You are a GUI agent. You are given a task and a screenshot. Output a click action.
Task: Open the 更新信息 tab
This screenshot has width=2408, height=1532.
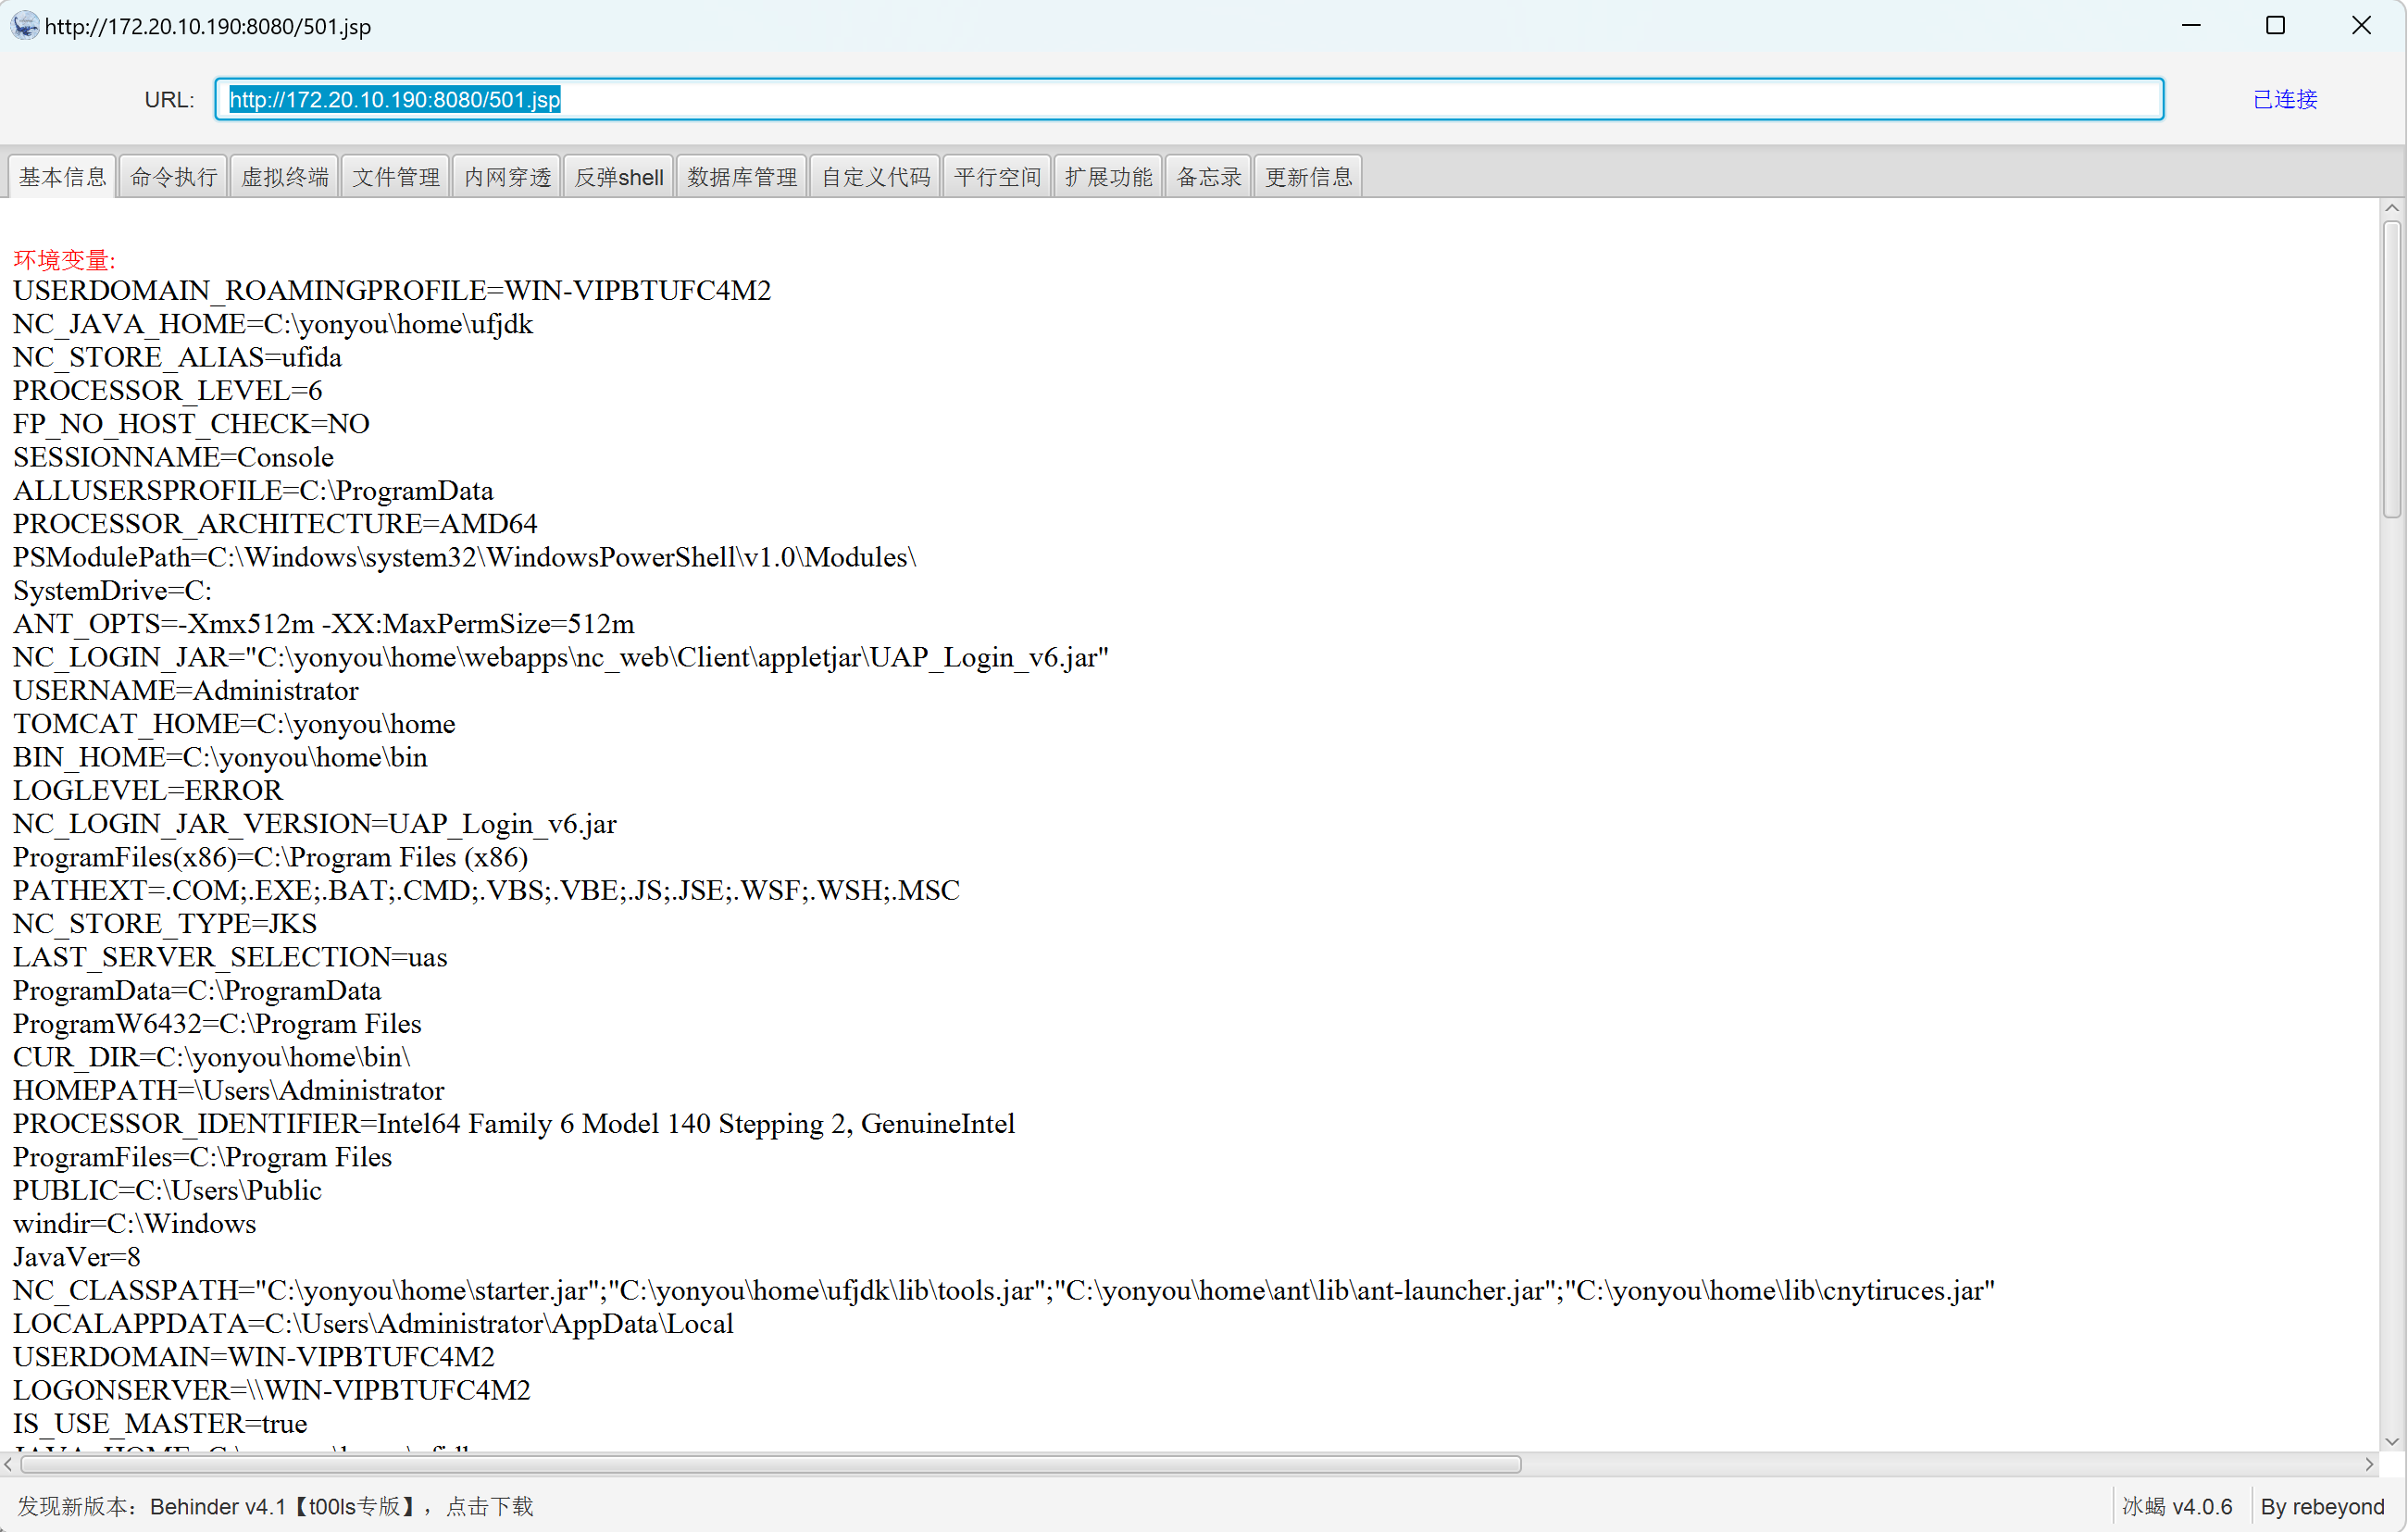[x=1308, y=177]
